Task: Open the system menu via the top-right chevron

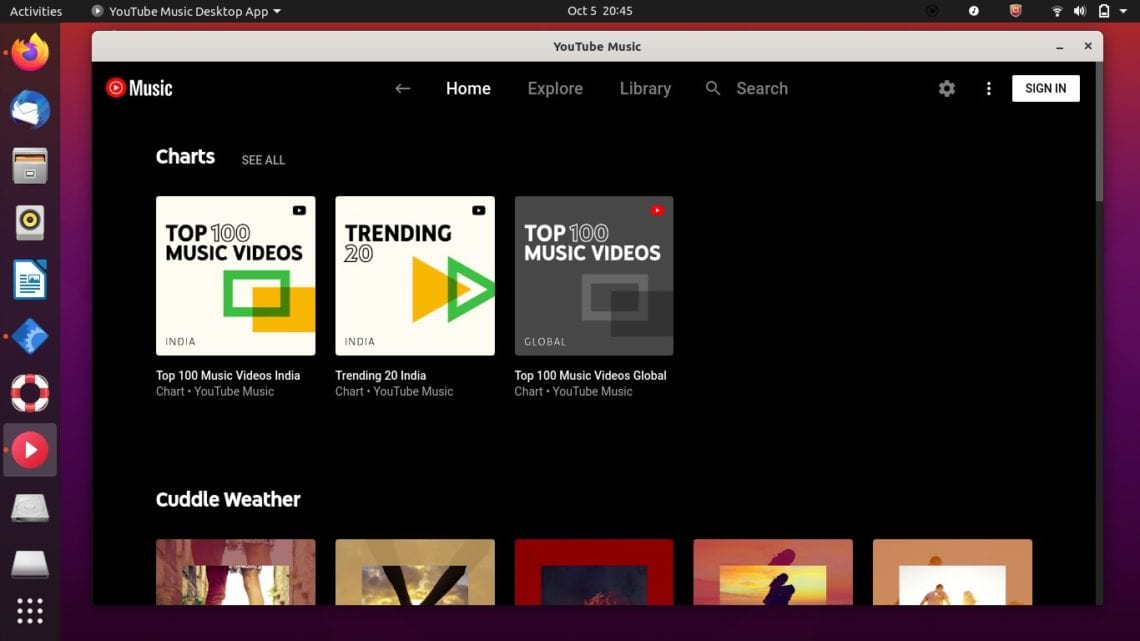Action: 1124,11
